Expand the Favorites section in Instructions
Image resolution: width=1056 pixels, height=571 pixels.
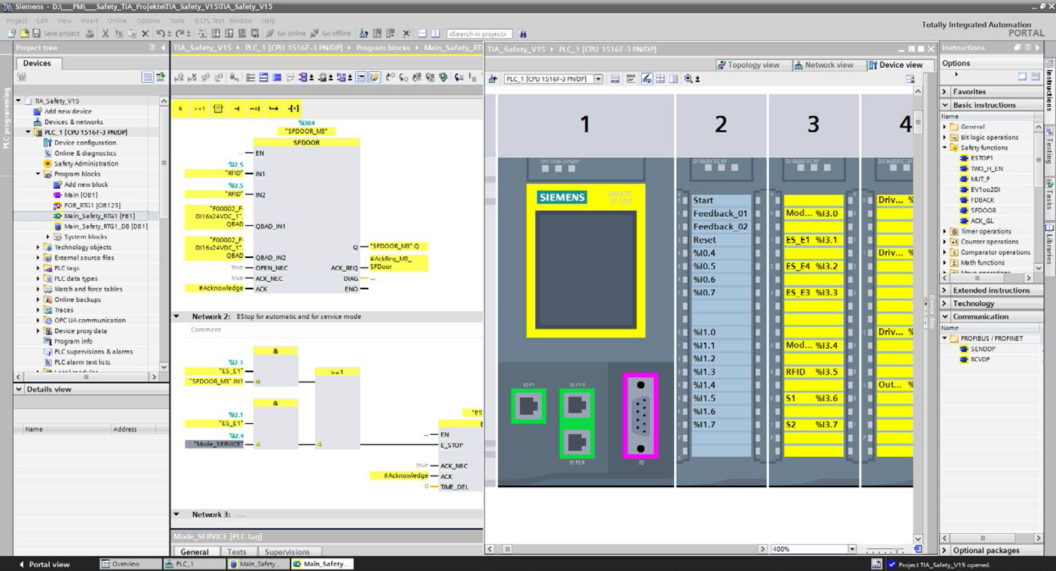pyautogui.click(x=944, y=92)
